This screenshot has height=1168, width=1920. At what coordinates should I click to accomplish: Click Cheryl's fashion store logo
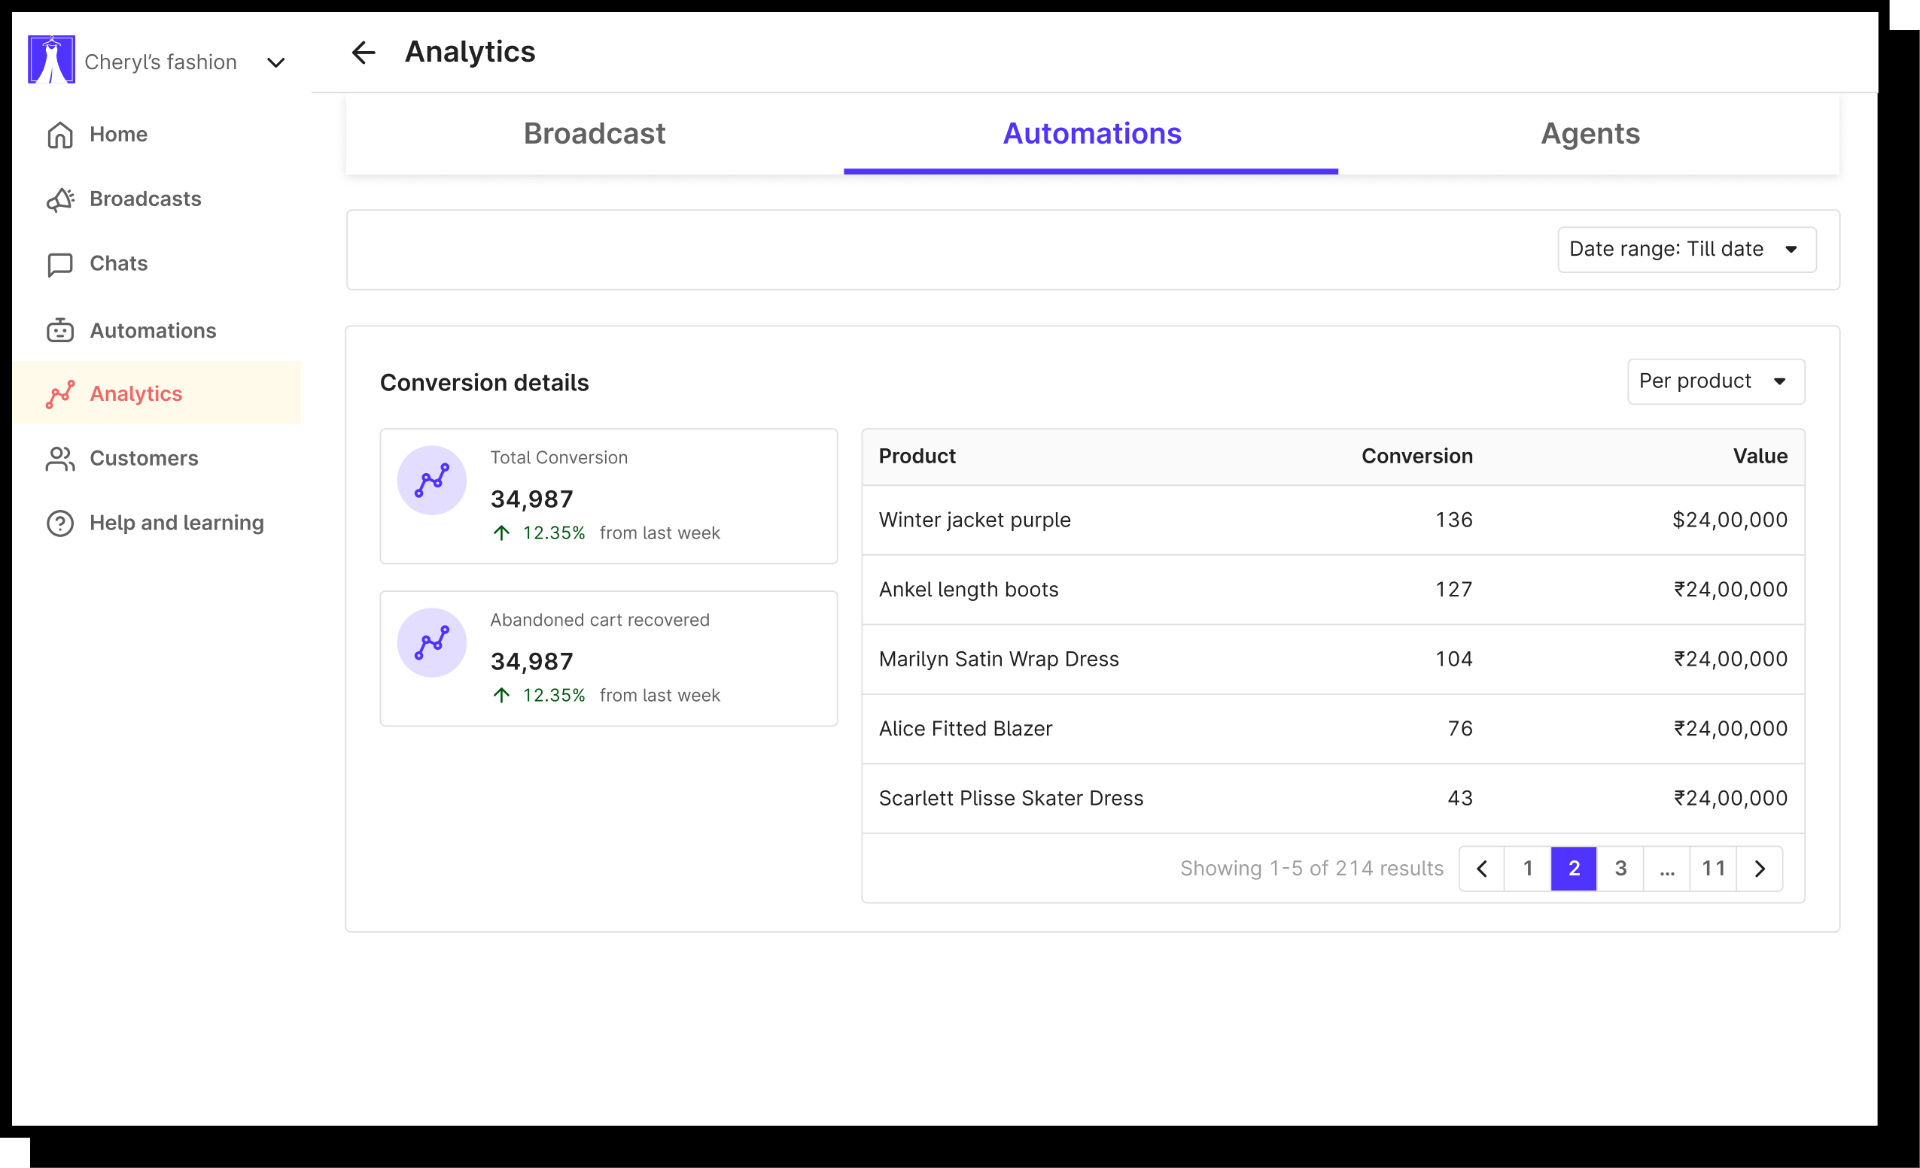[x=51, y=60]
